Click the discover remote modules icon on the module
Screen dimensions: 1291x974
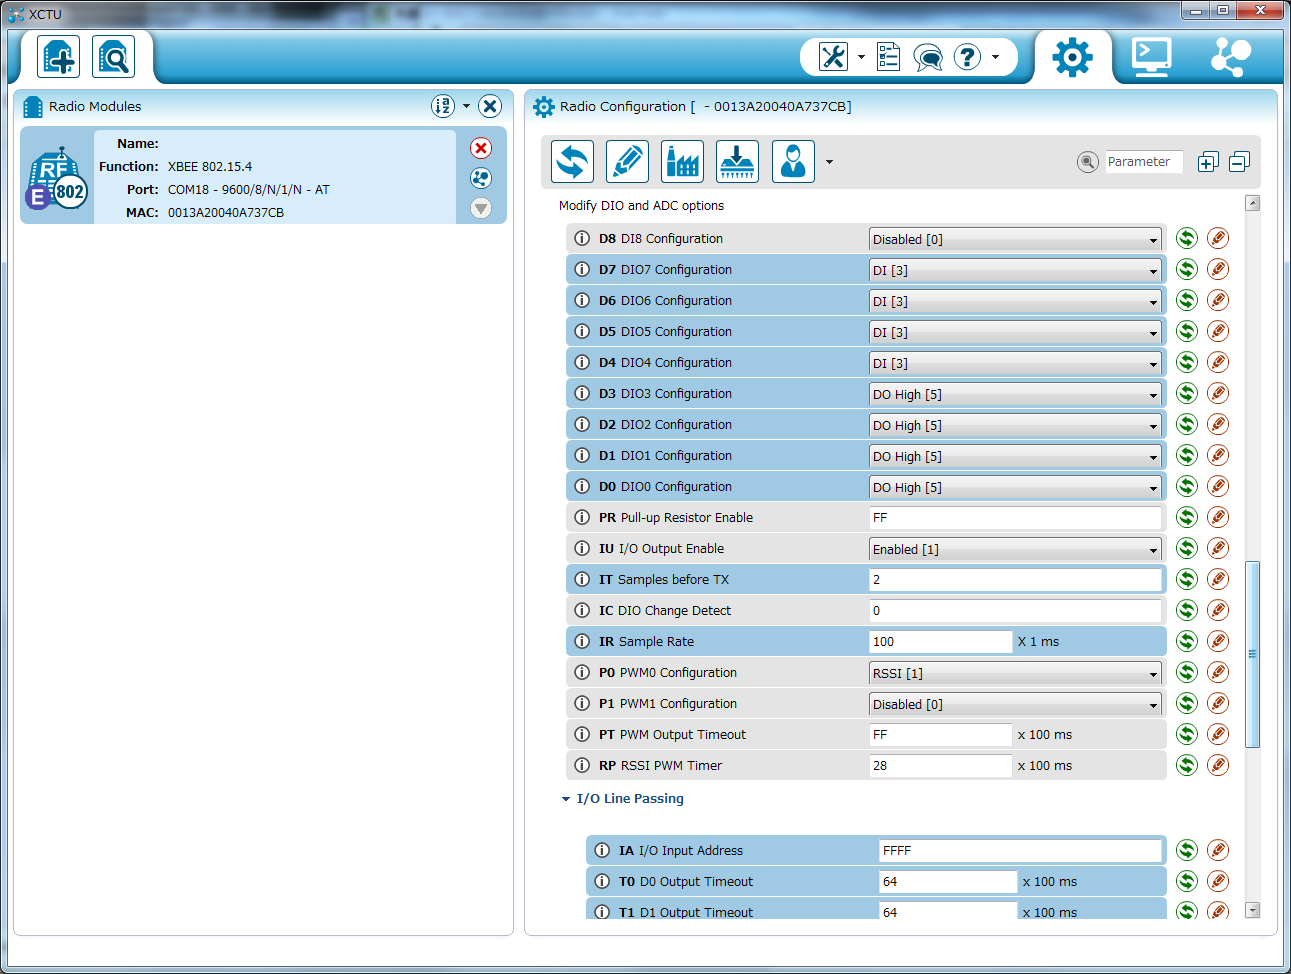coord(481,178)
